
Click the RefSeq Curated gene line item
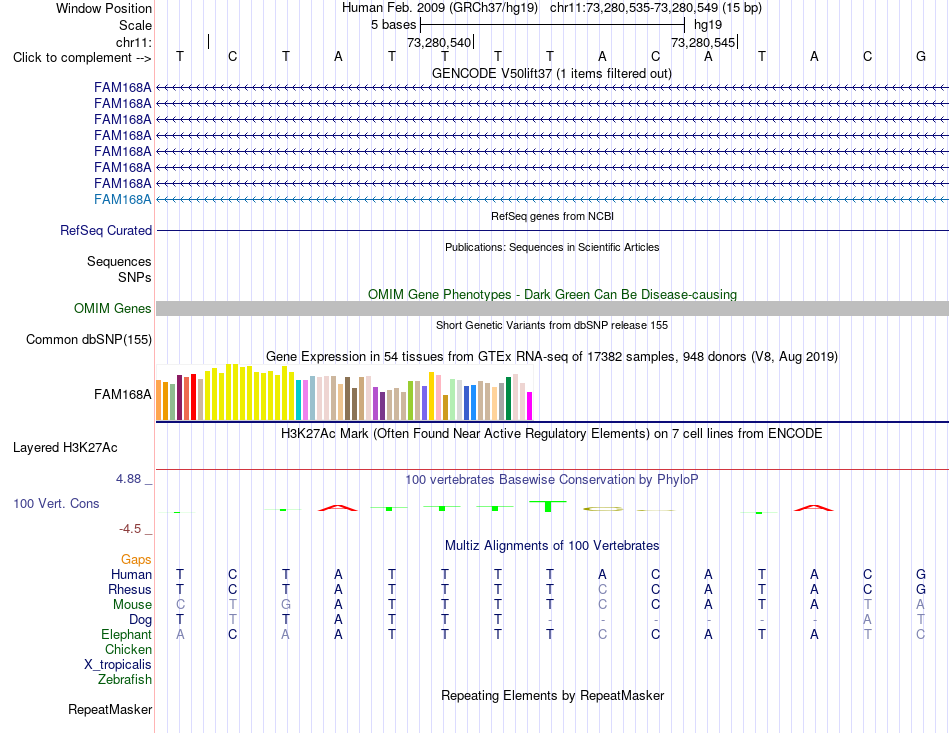coord(552,230)
